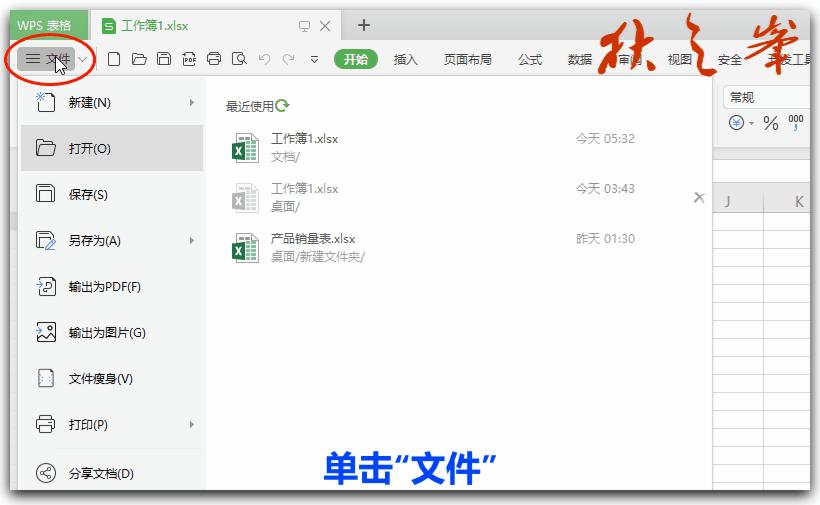Remove the 今天 03:43 entry with X
Image resolution: width=820 pixels, height=505 pixels.
pyautogui.click(x=699, y=198)
